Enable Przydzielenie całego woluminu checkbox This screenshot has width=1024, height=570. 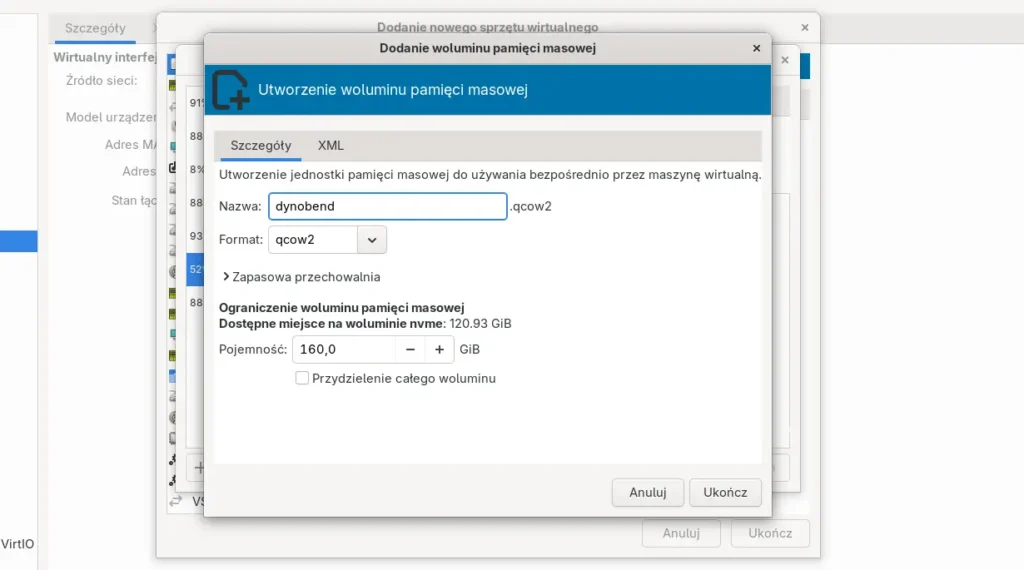pyautogui.click(x=302, y=378)
